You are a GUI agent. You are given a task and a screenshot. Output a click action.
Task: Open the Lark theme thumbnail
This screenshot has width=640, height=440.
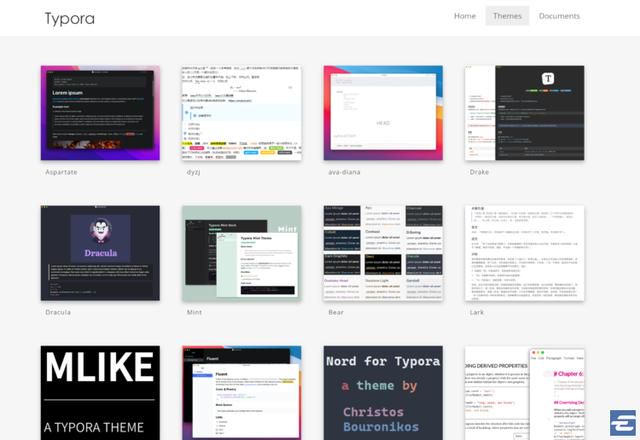click(x=524, y=253)
